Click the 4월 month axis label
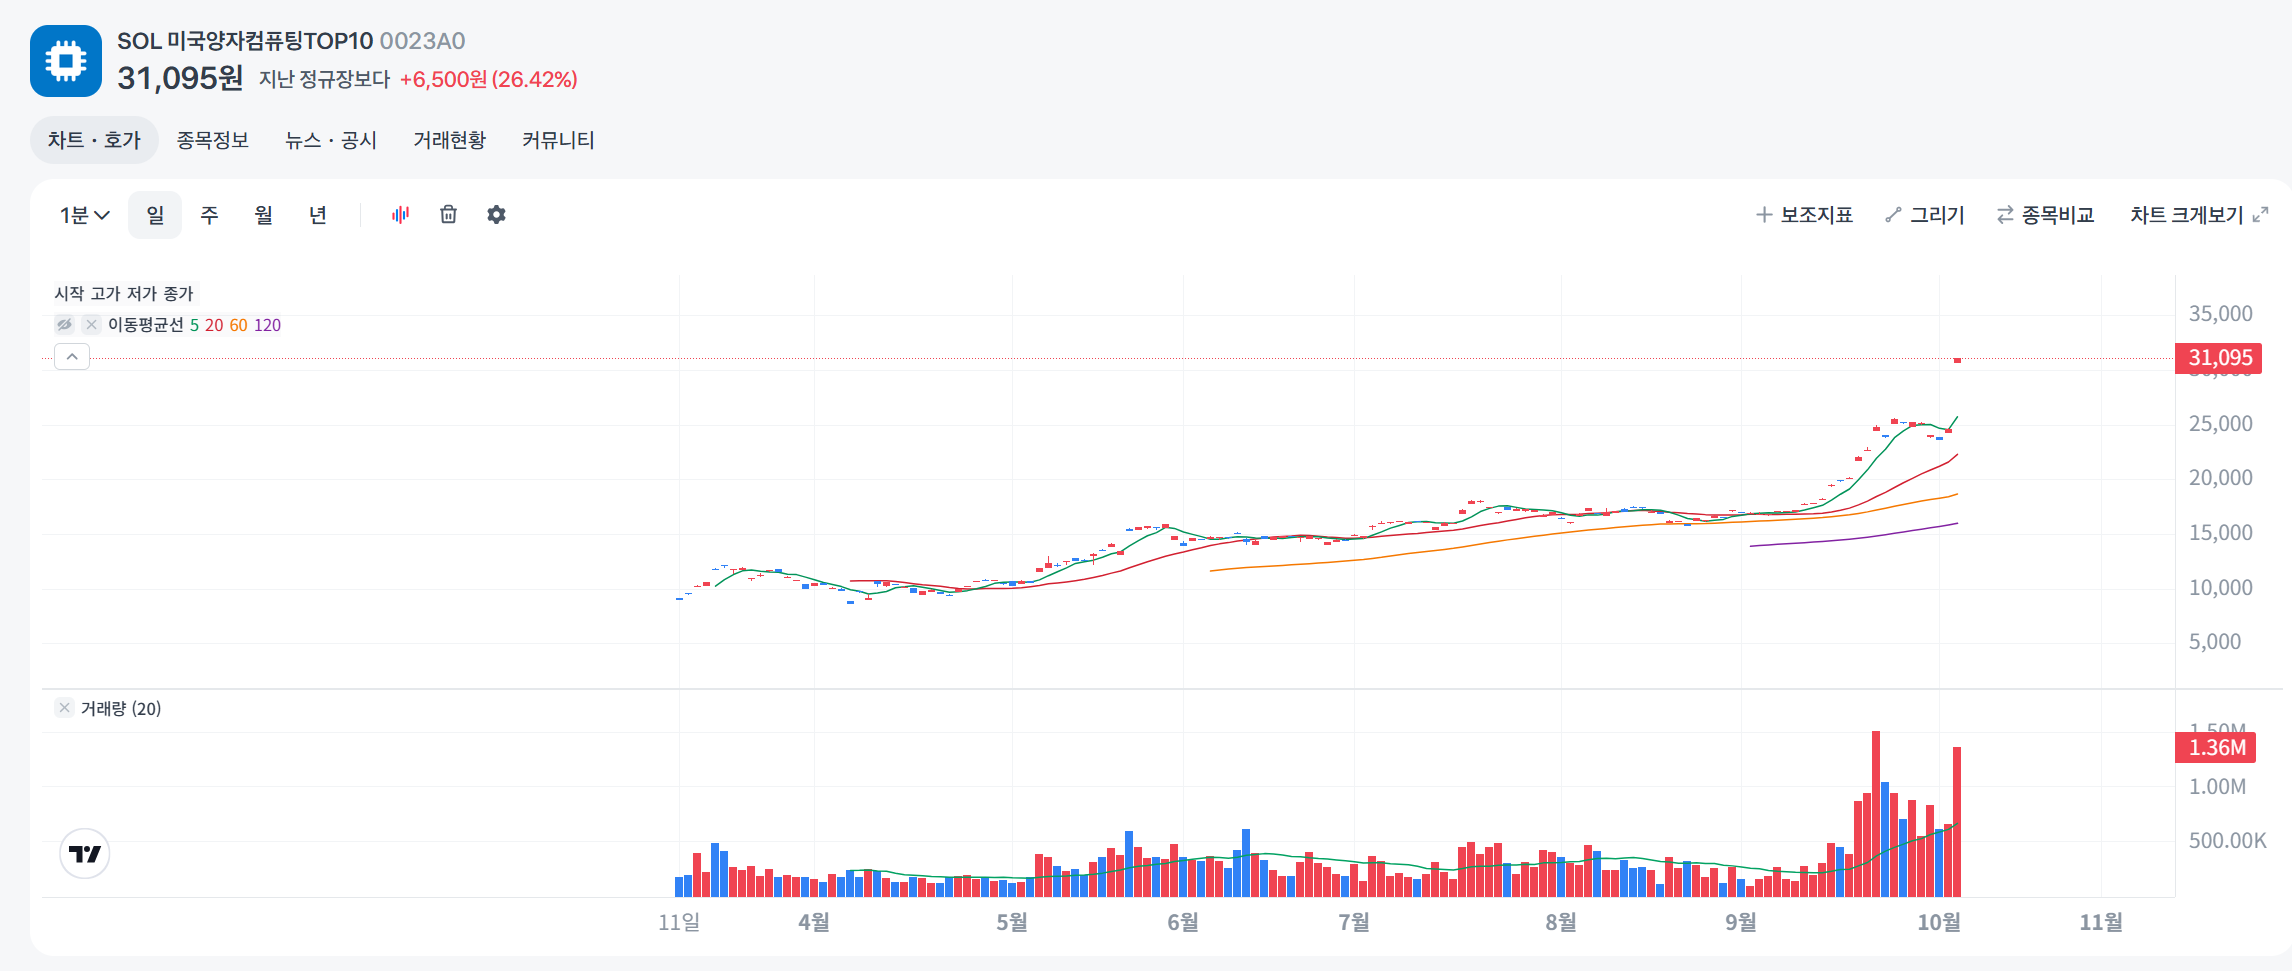 point(814,922)
